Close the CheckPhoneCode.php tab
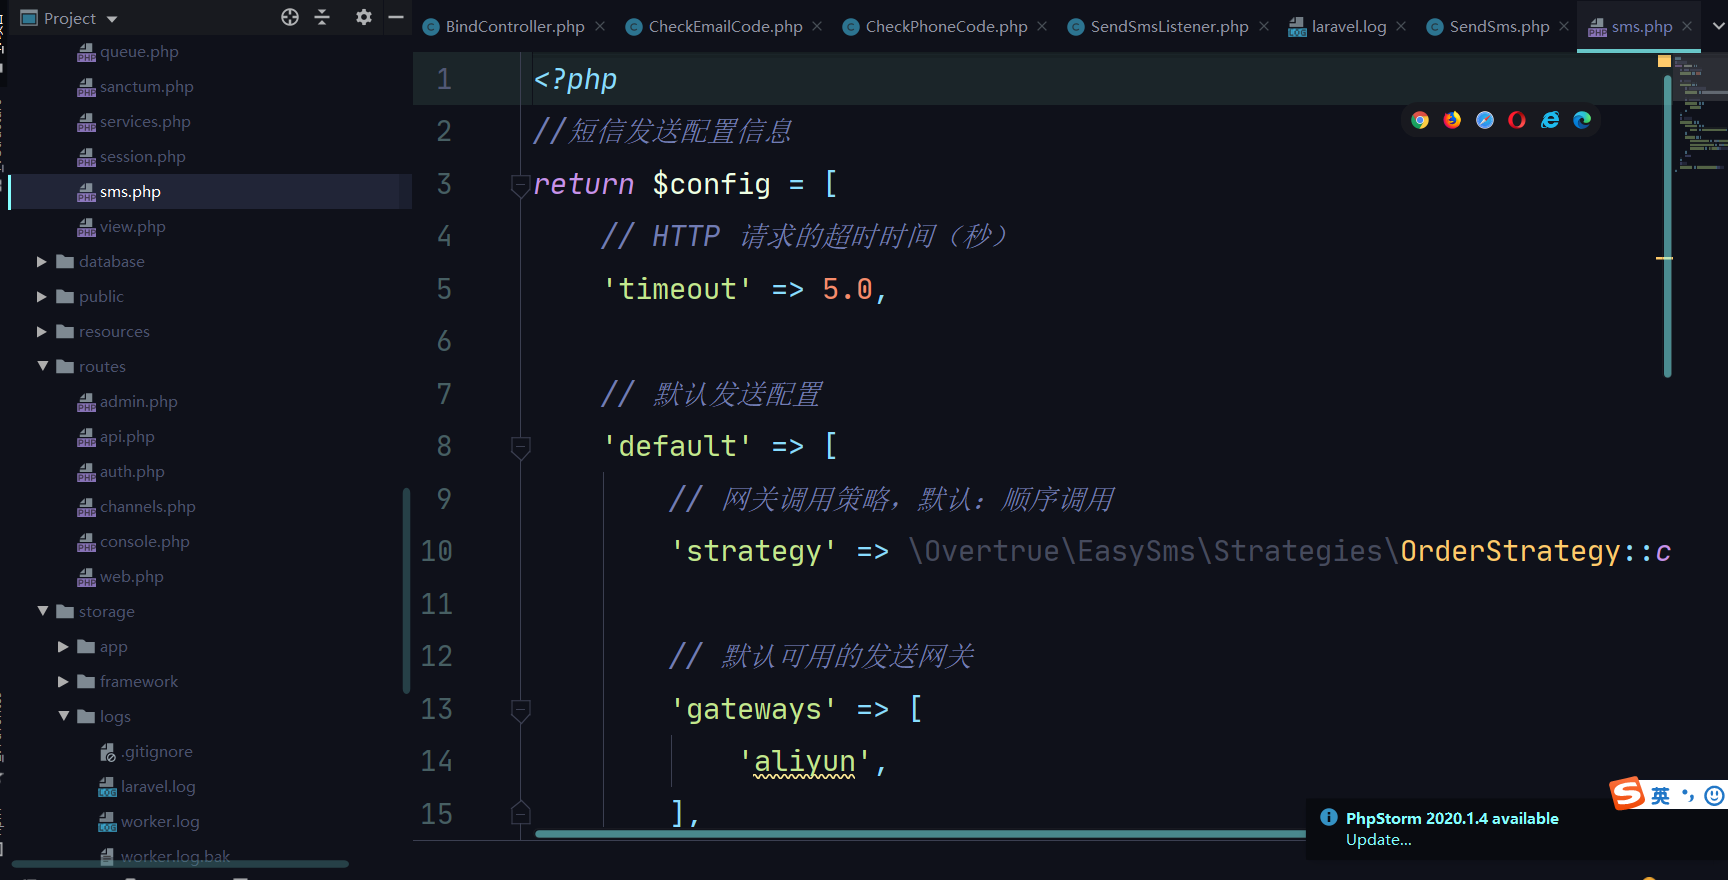This screenshot has width=1728, height=880. (x=1042, y=26)
